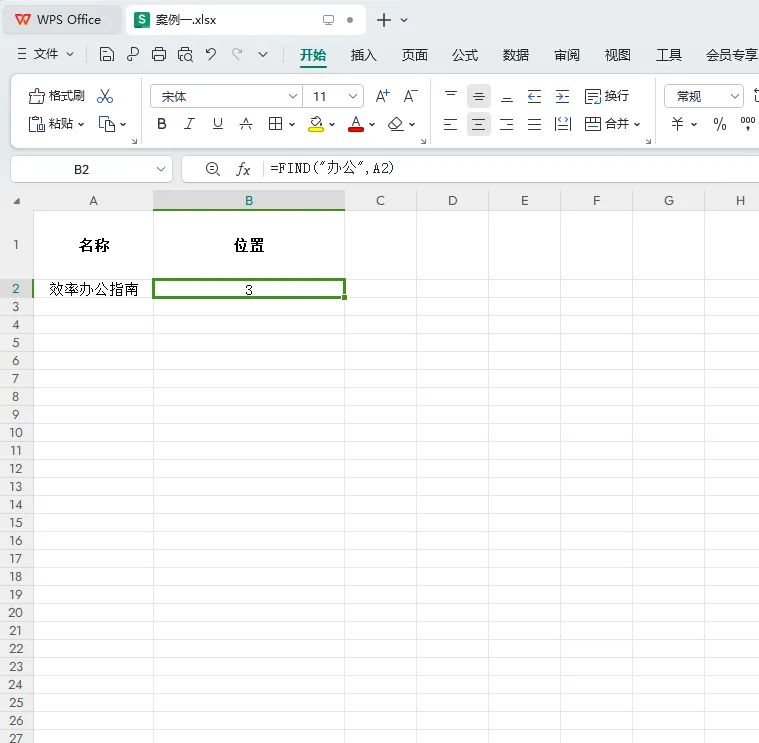Image resolution: width=759 pixels, height=743 pixels.
Task: Click the Redo arrow
Action: pos(237,54)
